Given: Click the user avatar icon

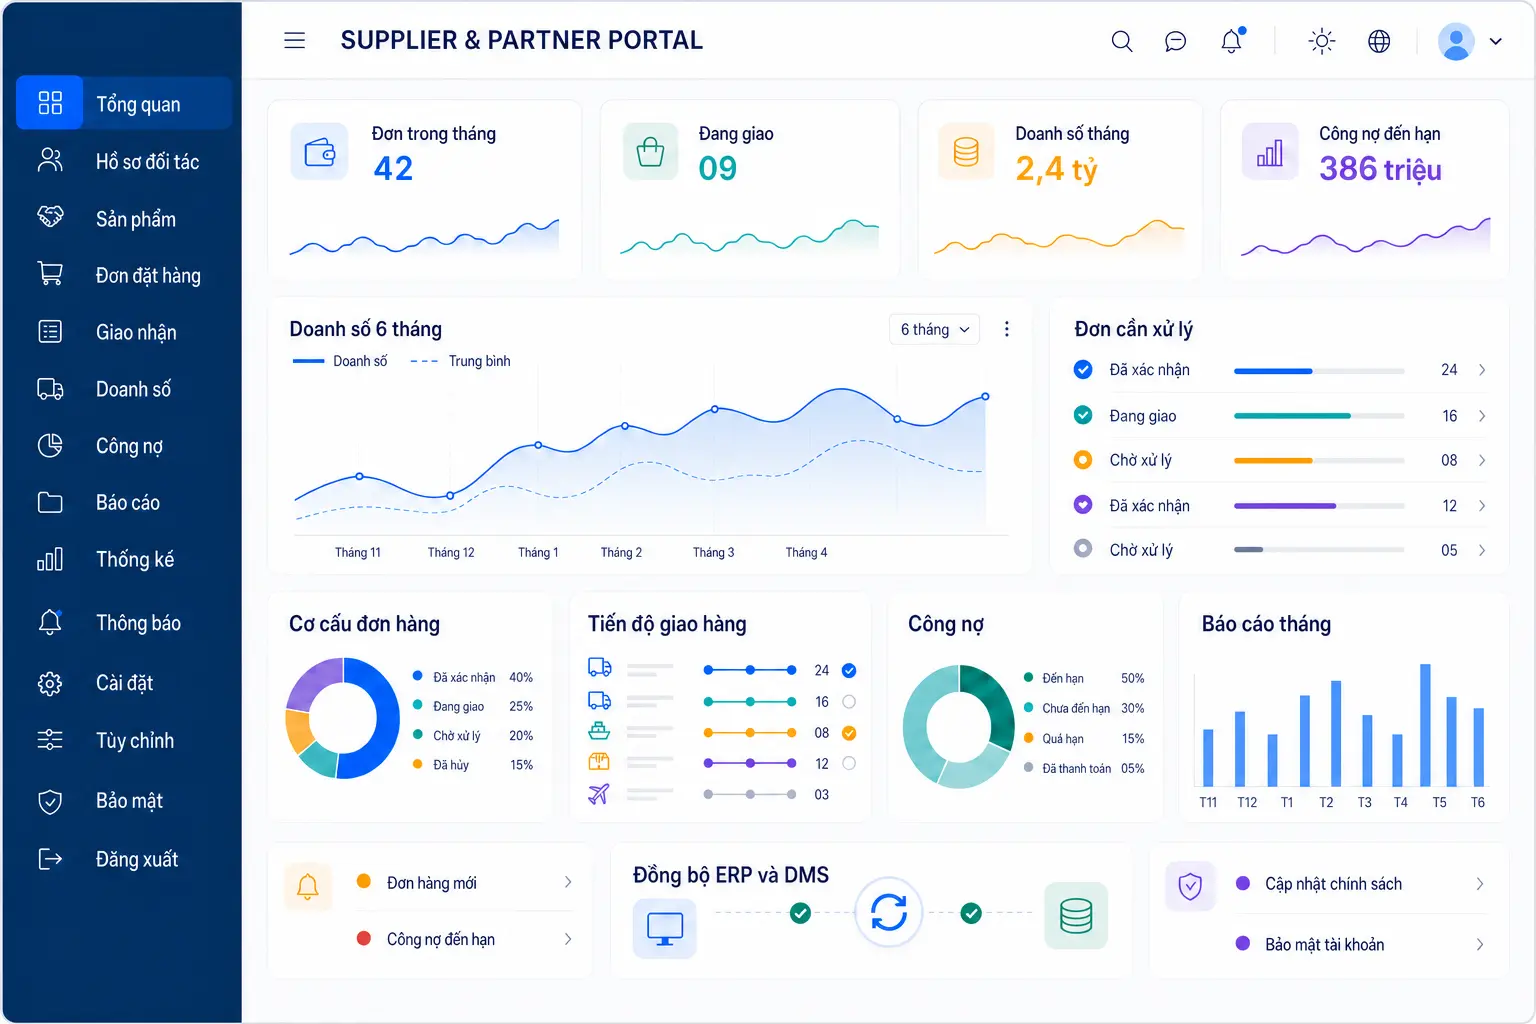Looking at the screenshot, I should pyautogui.click(x=1456, y=41).
